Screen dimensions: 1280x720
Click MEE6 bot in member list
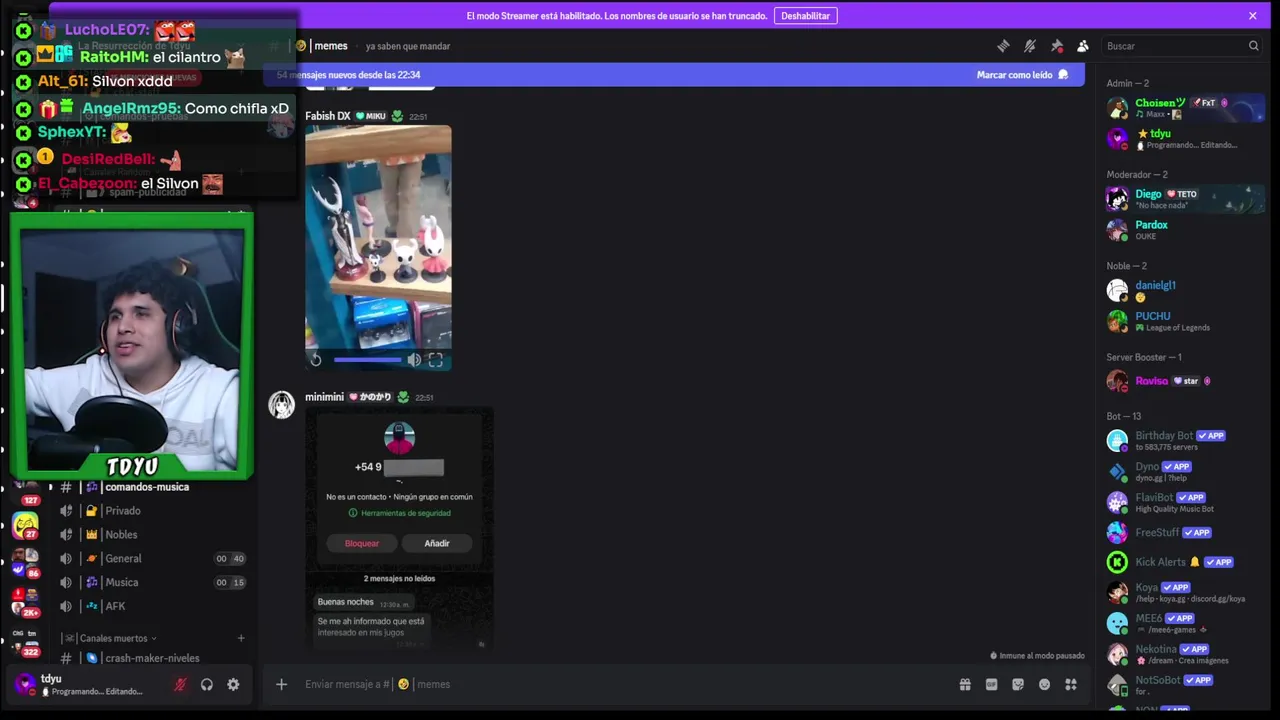click(1185, 623)
